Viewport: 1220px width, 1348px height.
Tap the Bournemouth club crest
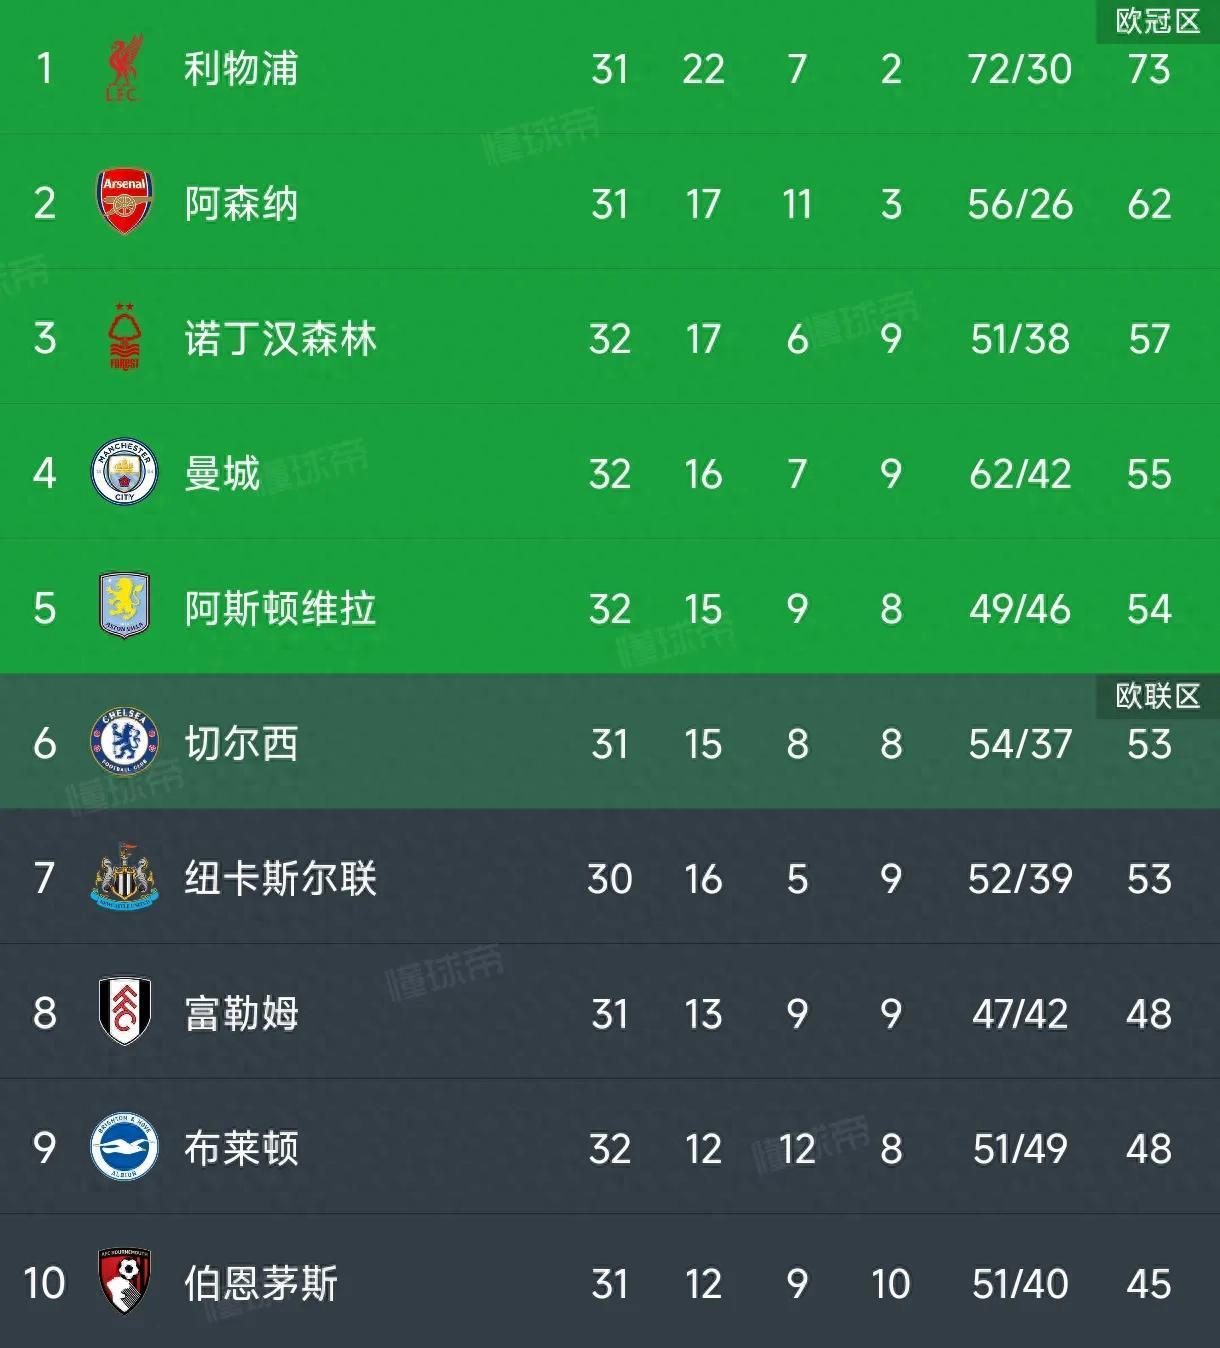click(124, 1282)
